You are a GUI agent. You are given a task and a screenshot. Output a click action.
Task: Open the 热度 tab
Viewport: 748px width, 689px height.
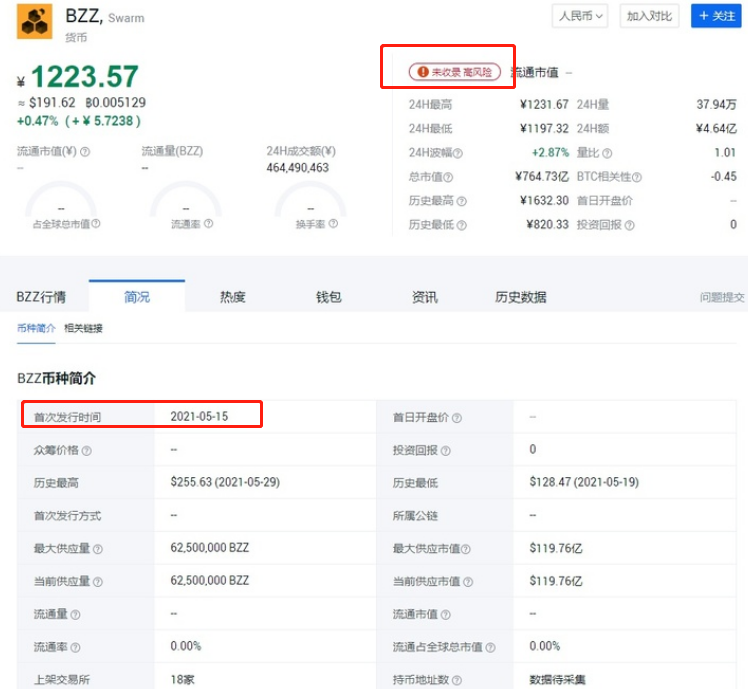(x=233, y=297)
